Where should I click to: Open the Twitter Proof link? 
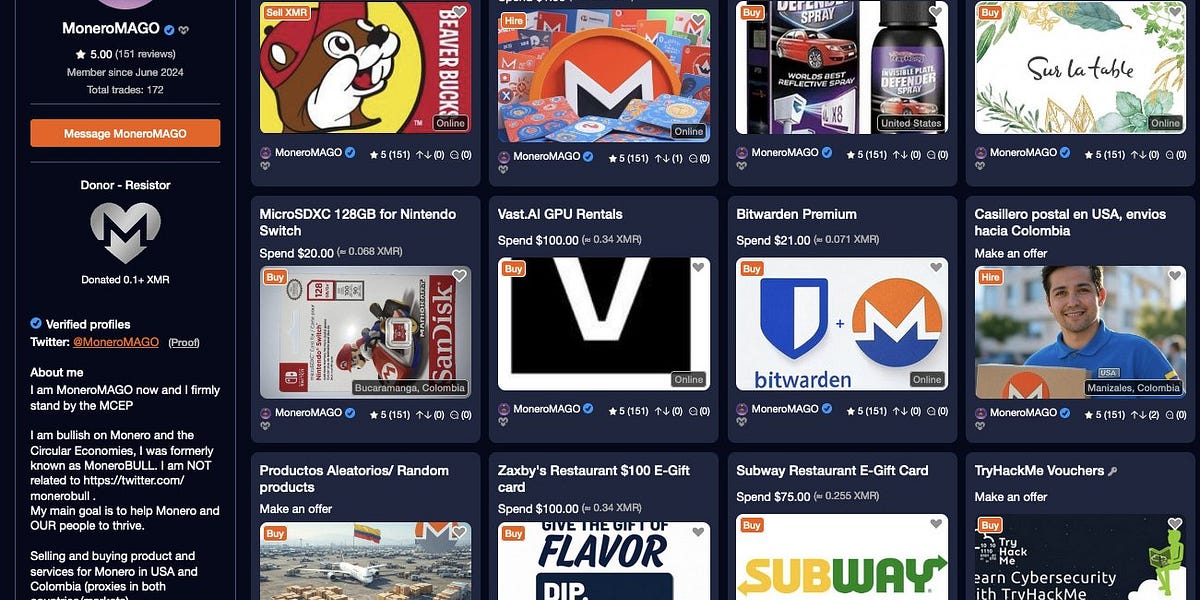coord(184,342)
